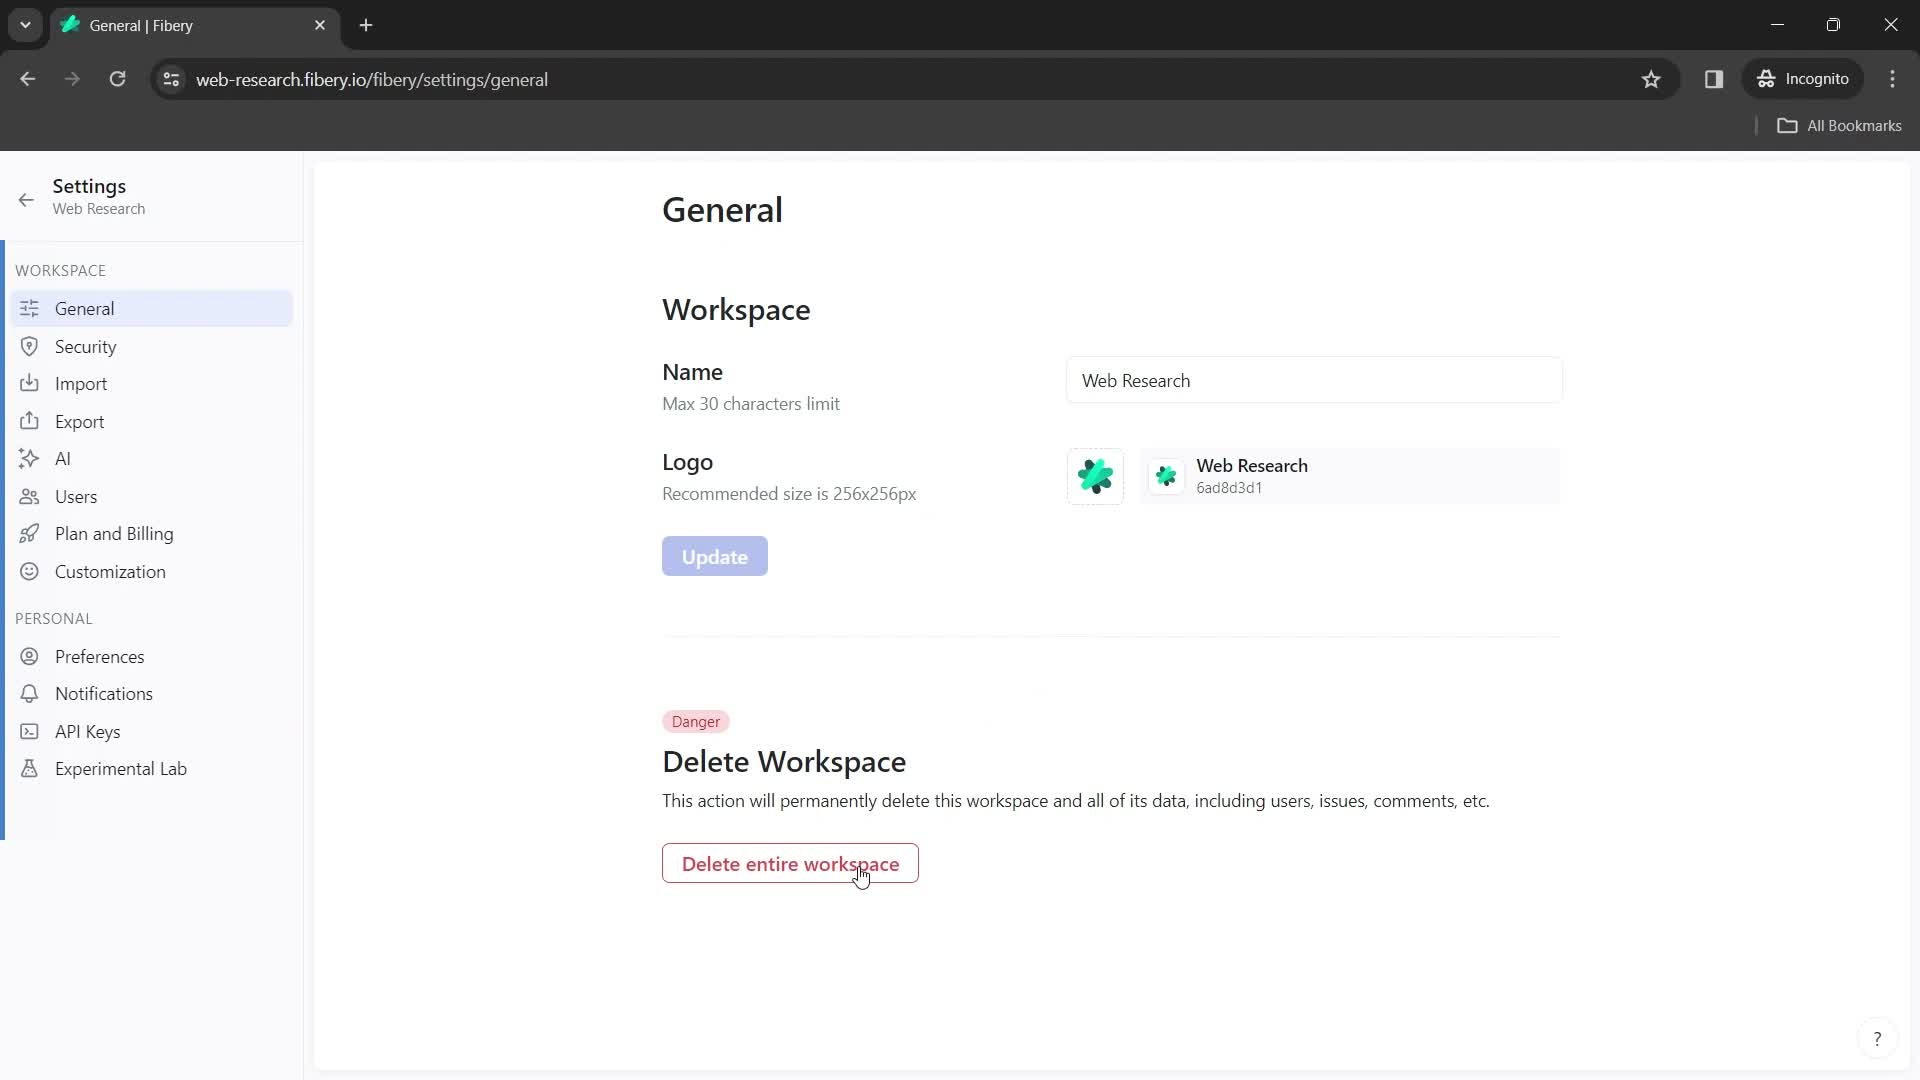
Task: Click the 'Max 30 characters limit' hint
Action: point(751,404)
